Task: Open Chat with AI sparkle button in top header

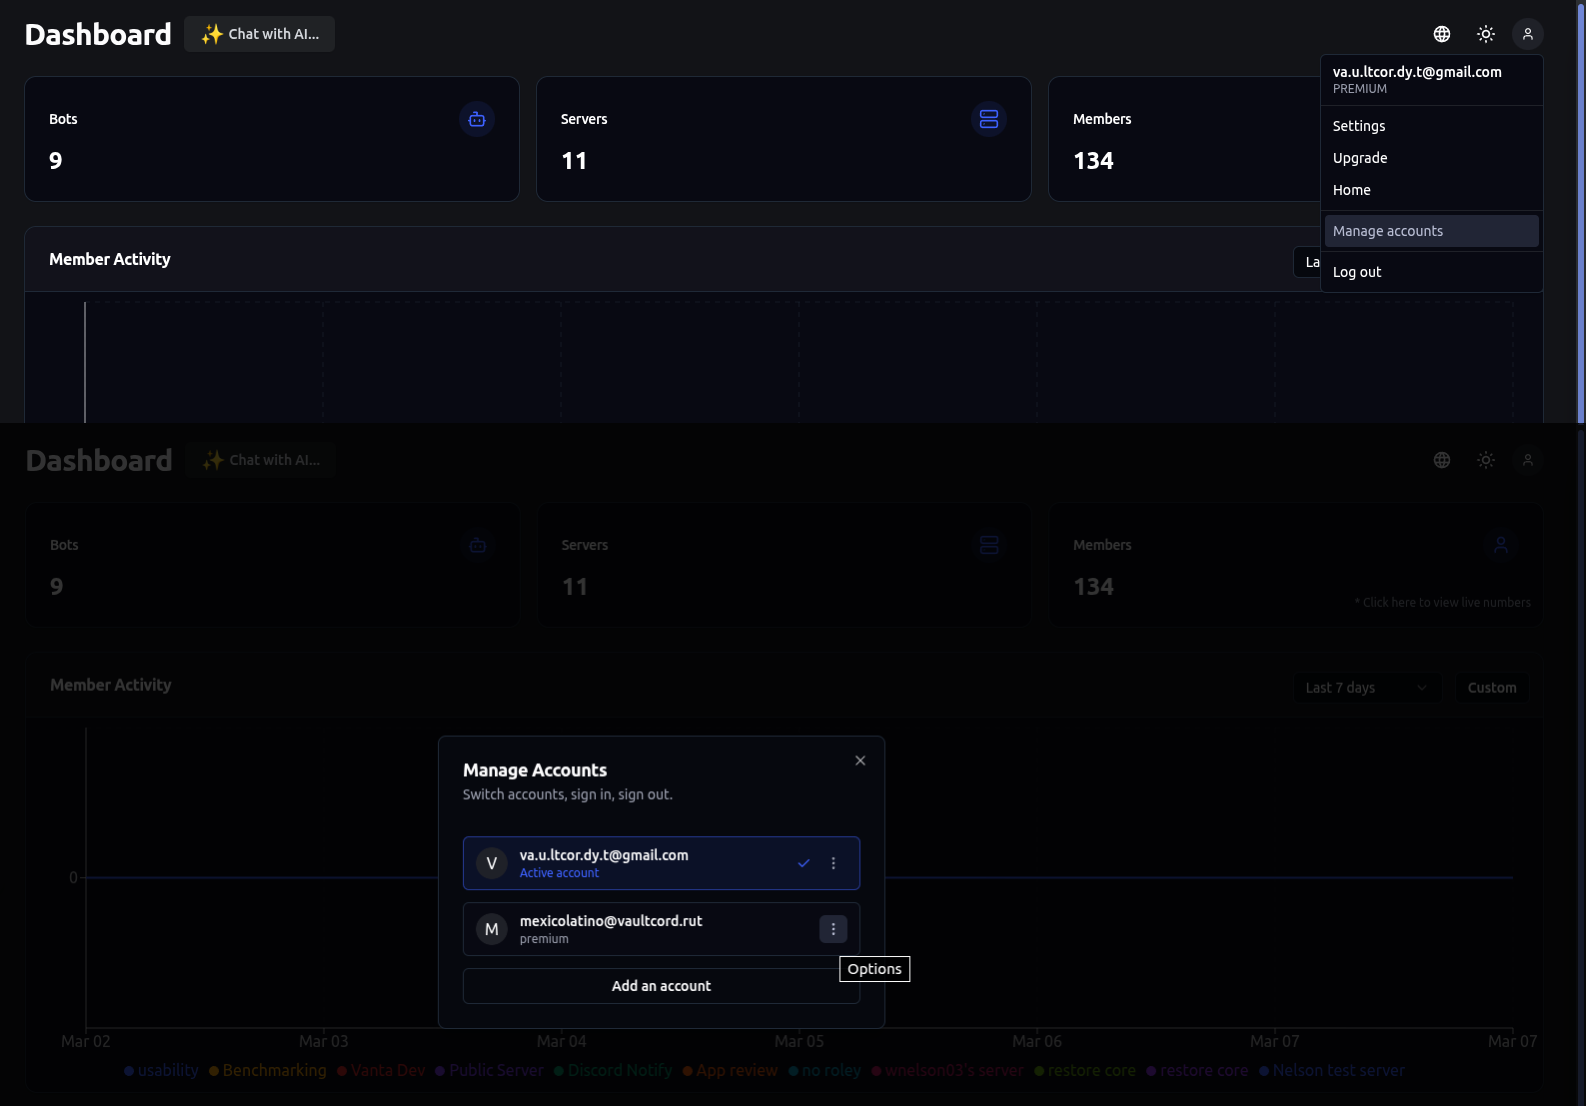Action: click(x=260, y=34)
